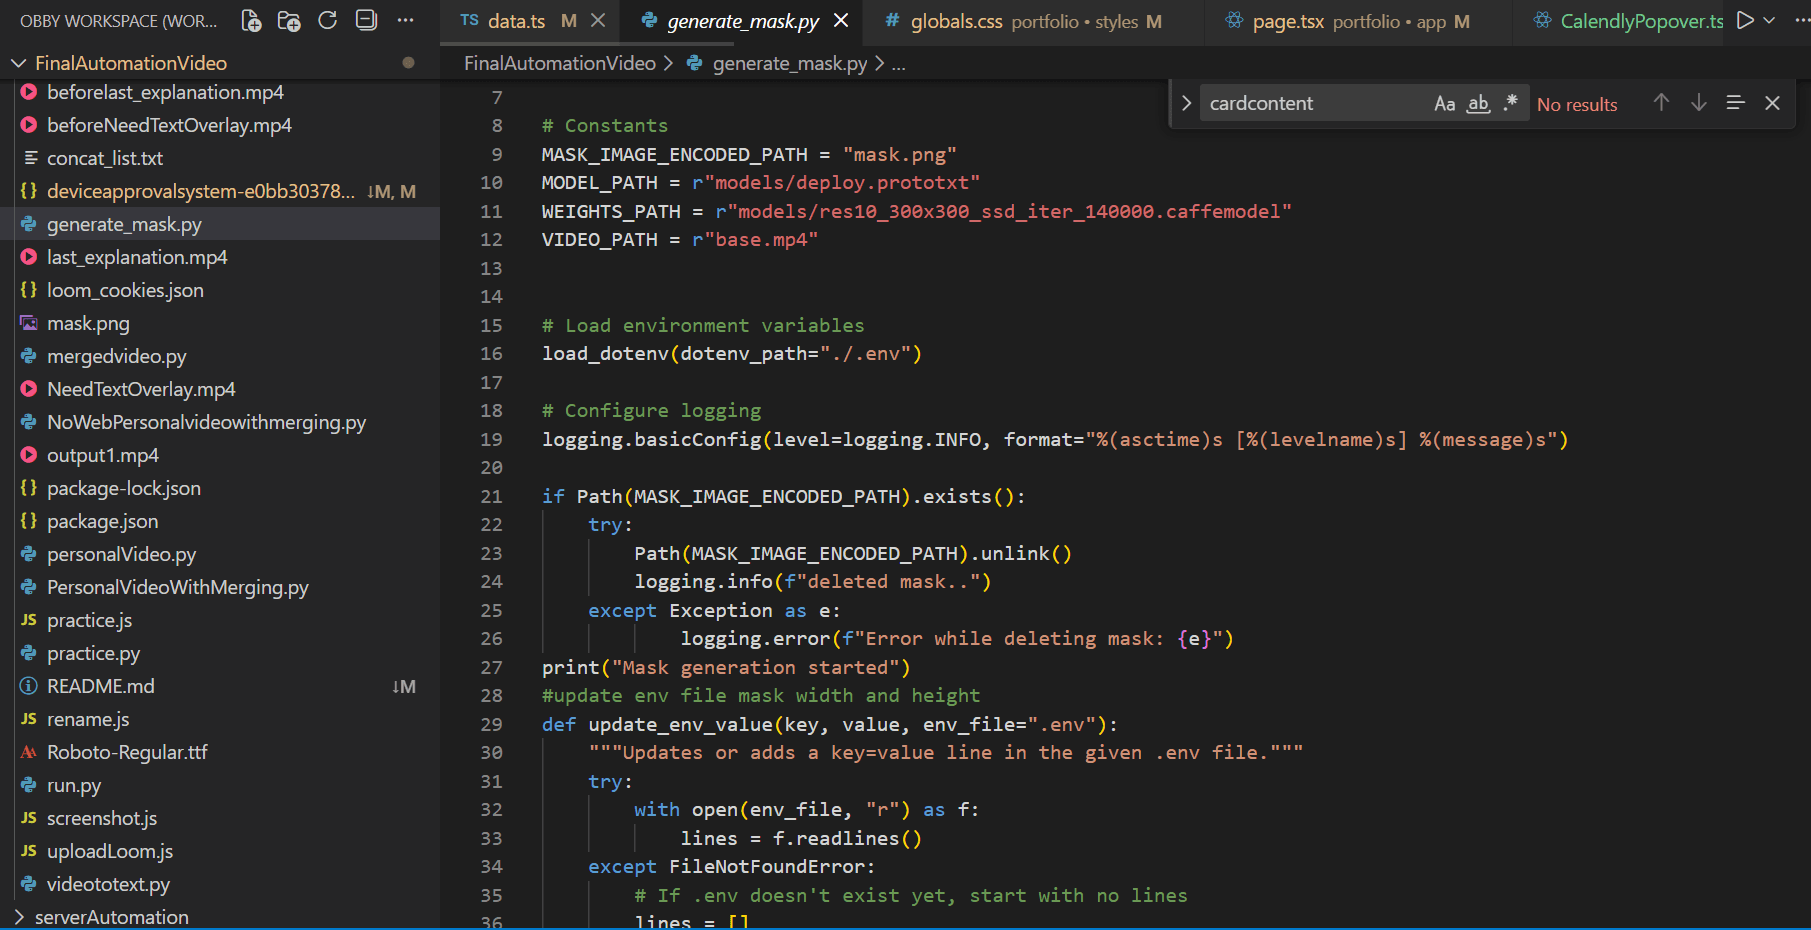Image resolution: width=1811 pixels, height=930 pixels.
Task: Switch to the globals.css tab
Action: pos(955,21)
